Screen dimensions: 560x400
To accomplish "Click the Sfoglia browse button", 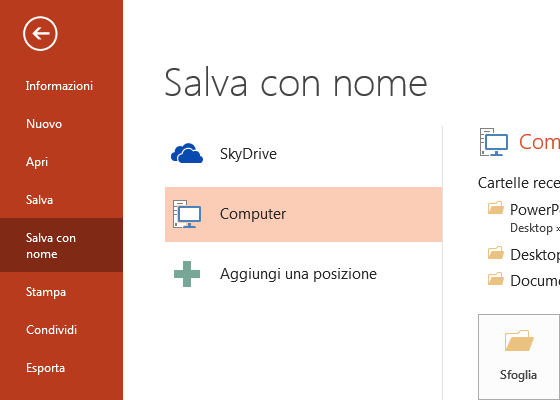I will 519,357.
